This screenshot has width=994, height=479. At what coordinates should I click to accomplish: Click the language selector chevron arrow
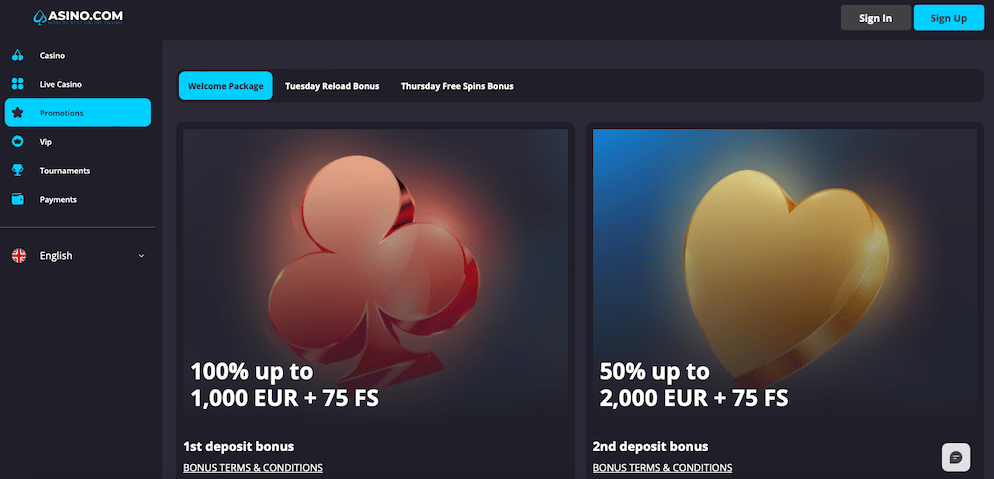(x=141, y=256)
